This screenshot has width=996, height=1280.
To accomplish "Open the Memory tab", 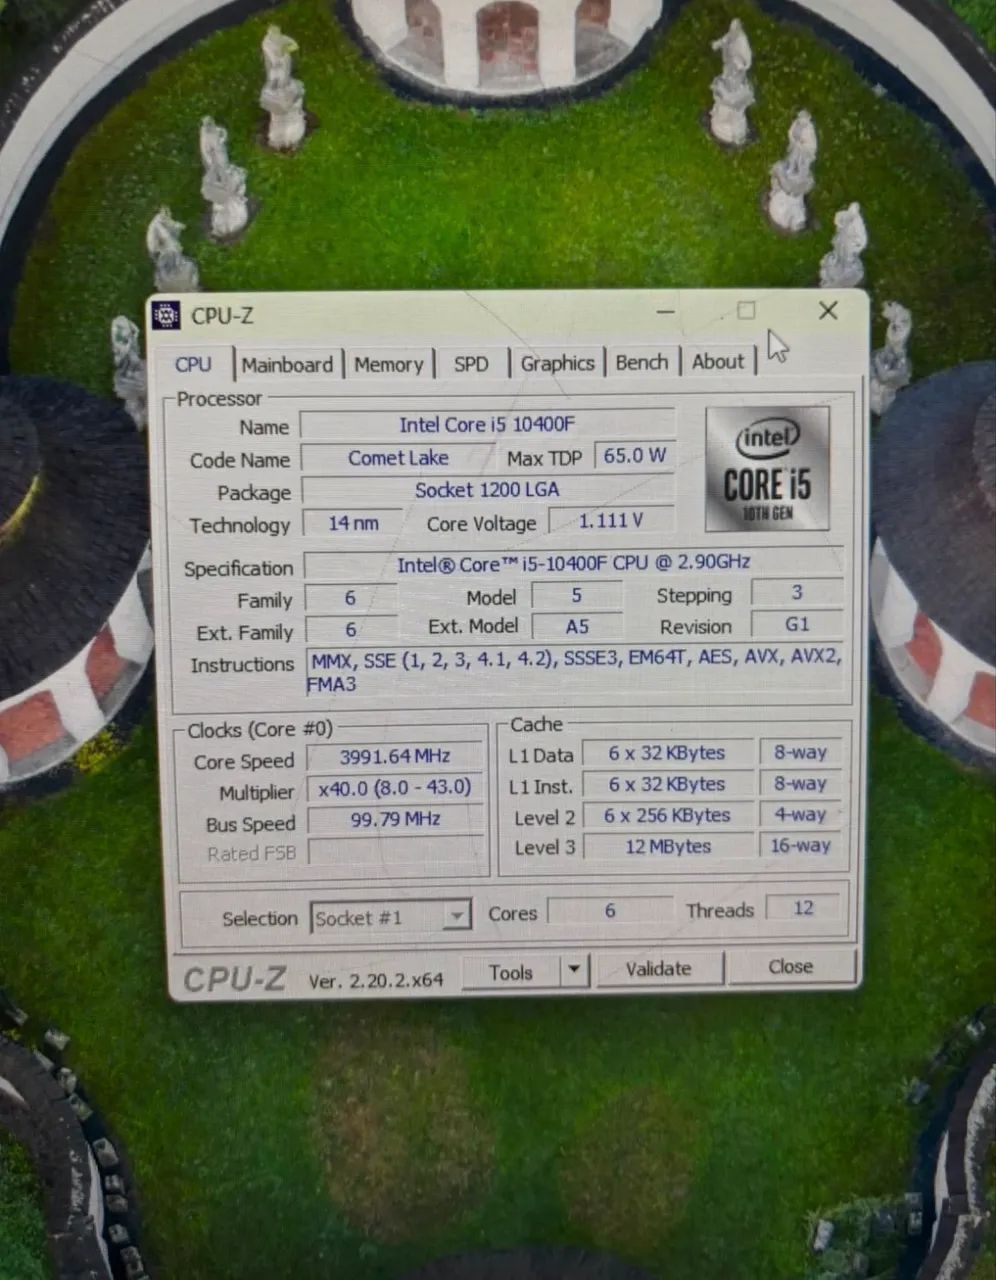I will [x=388, y=365].
